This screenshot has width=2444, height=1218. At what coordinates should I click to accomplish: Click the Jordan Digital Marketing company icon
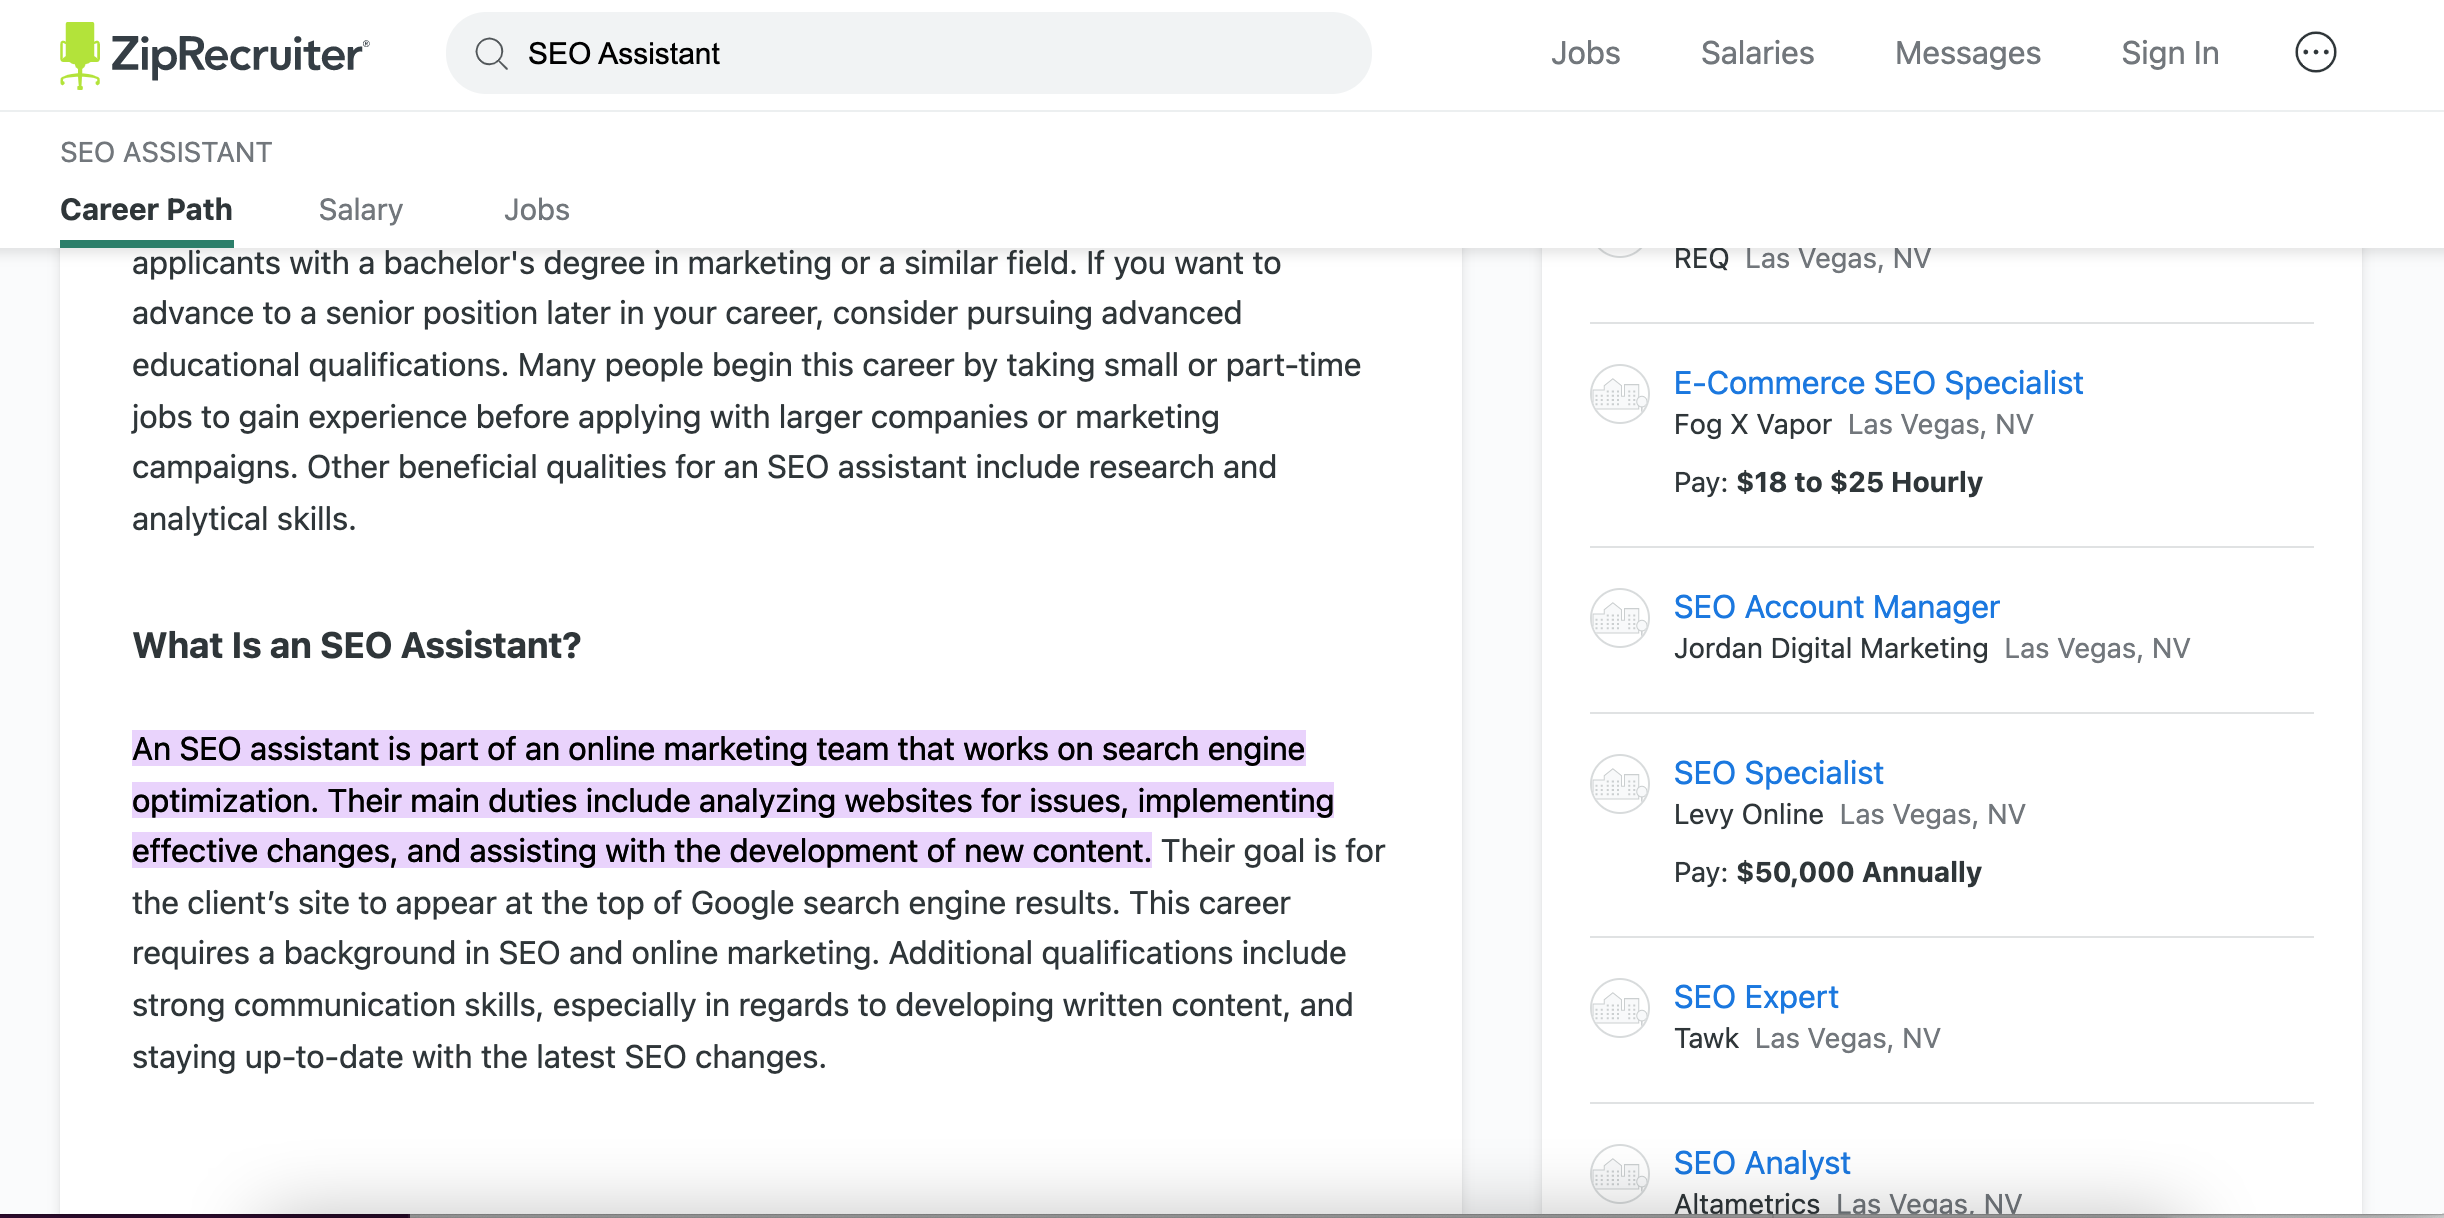1619,619
